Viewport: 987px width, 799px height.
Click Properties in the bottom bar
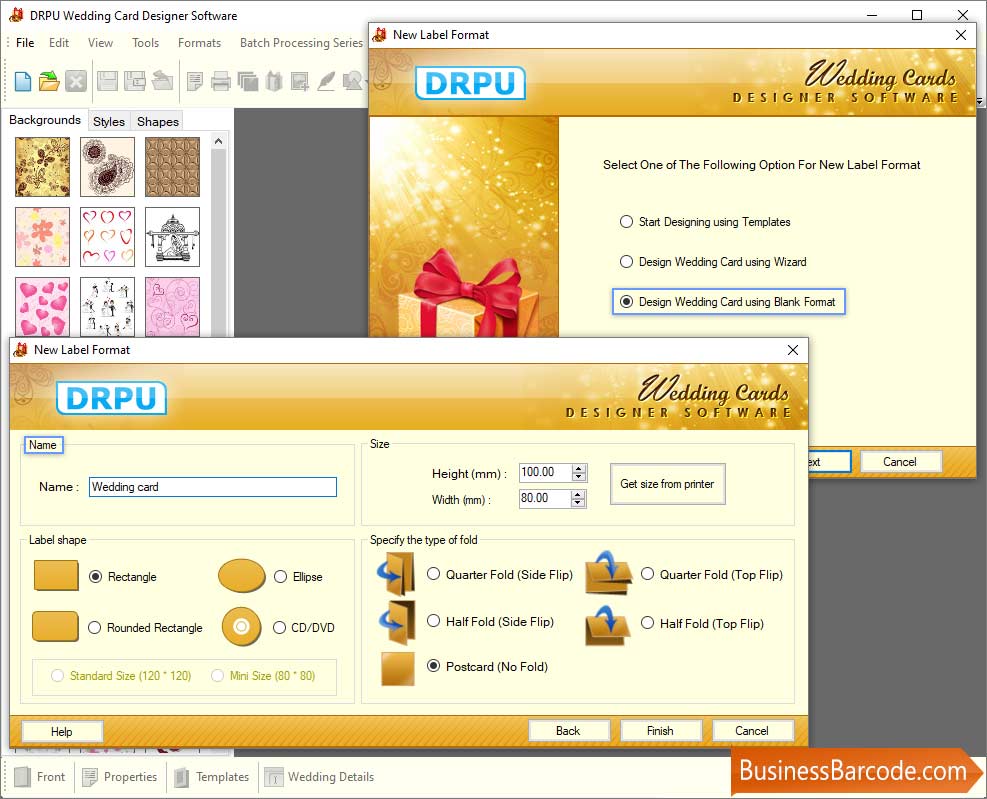click(120, 777)
